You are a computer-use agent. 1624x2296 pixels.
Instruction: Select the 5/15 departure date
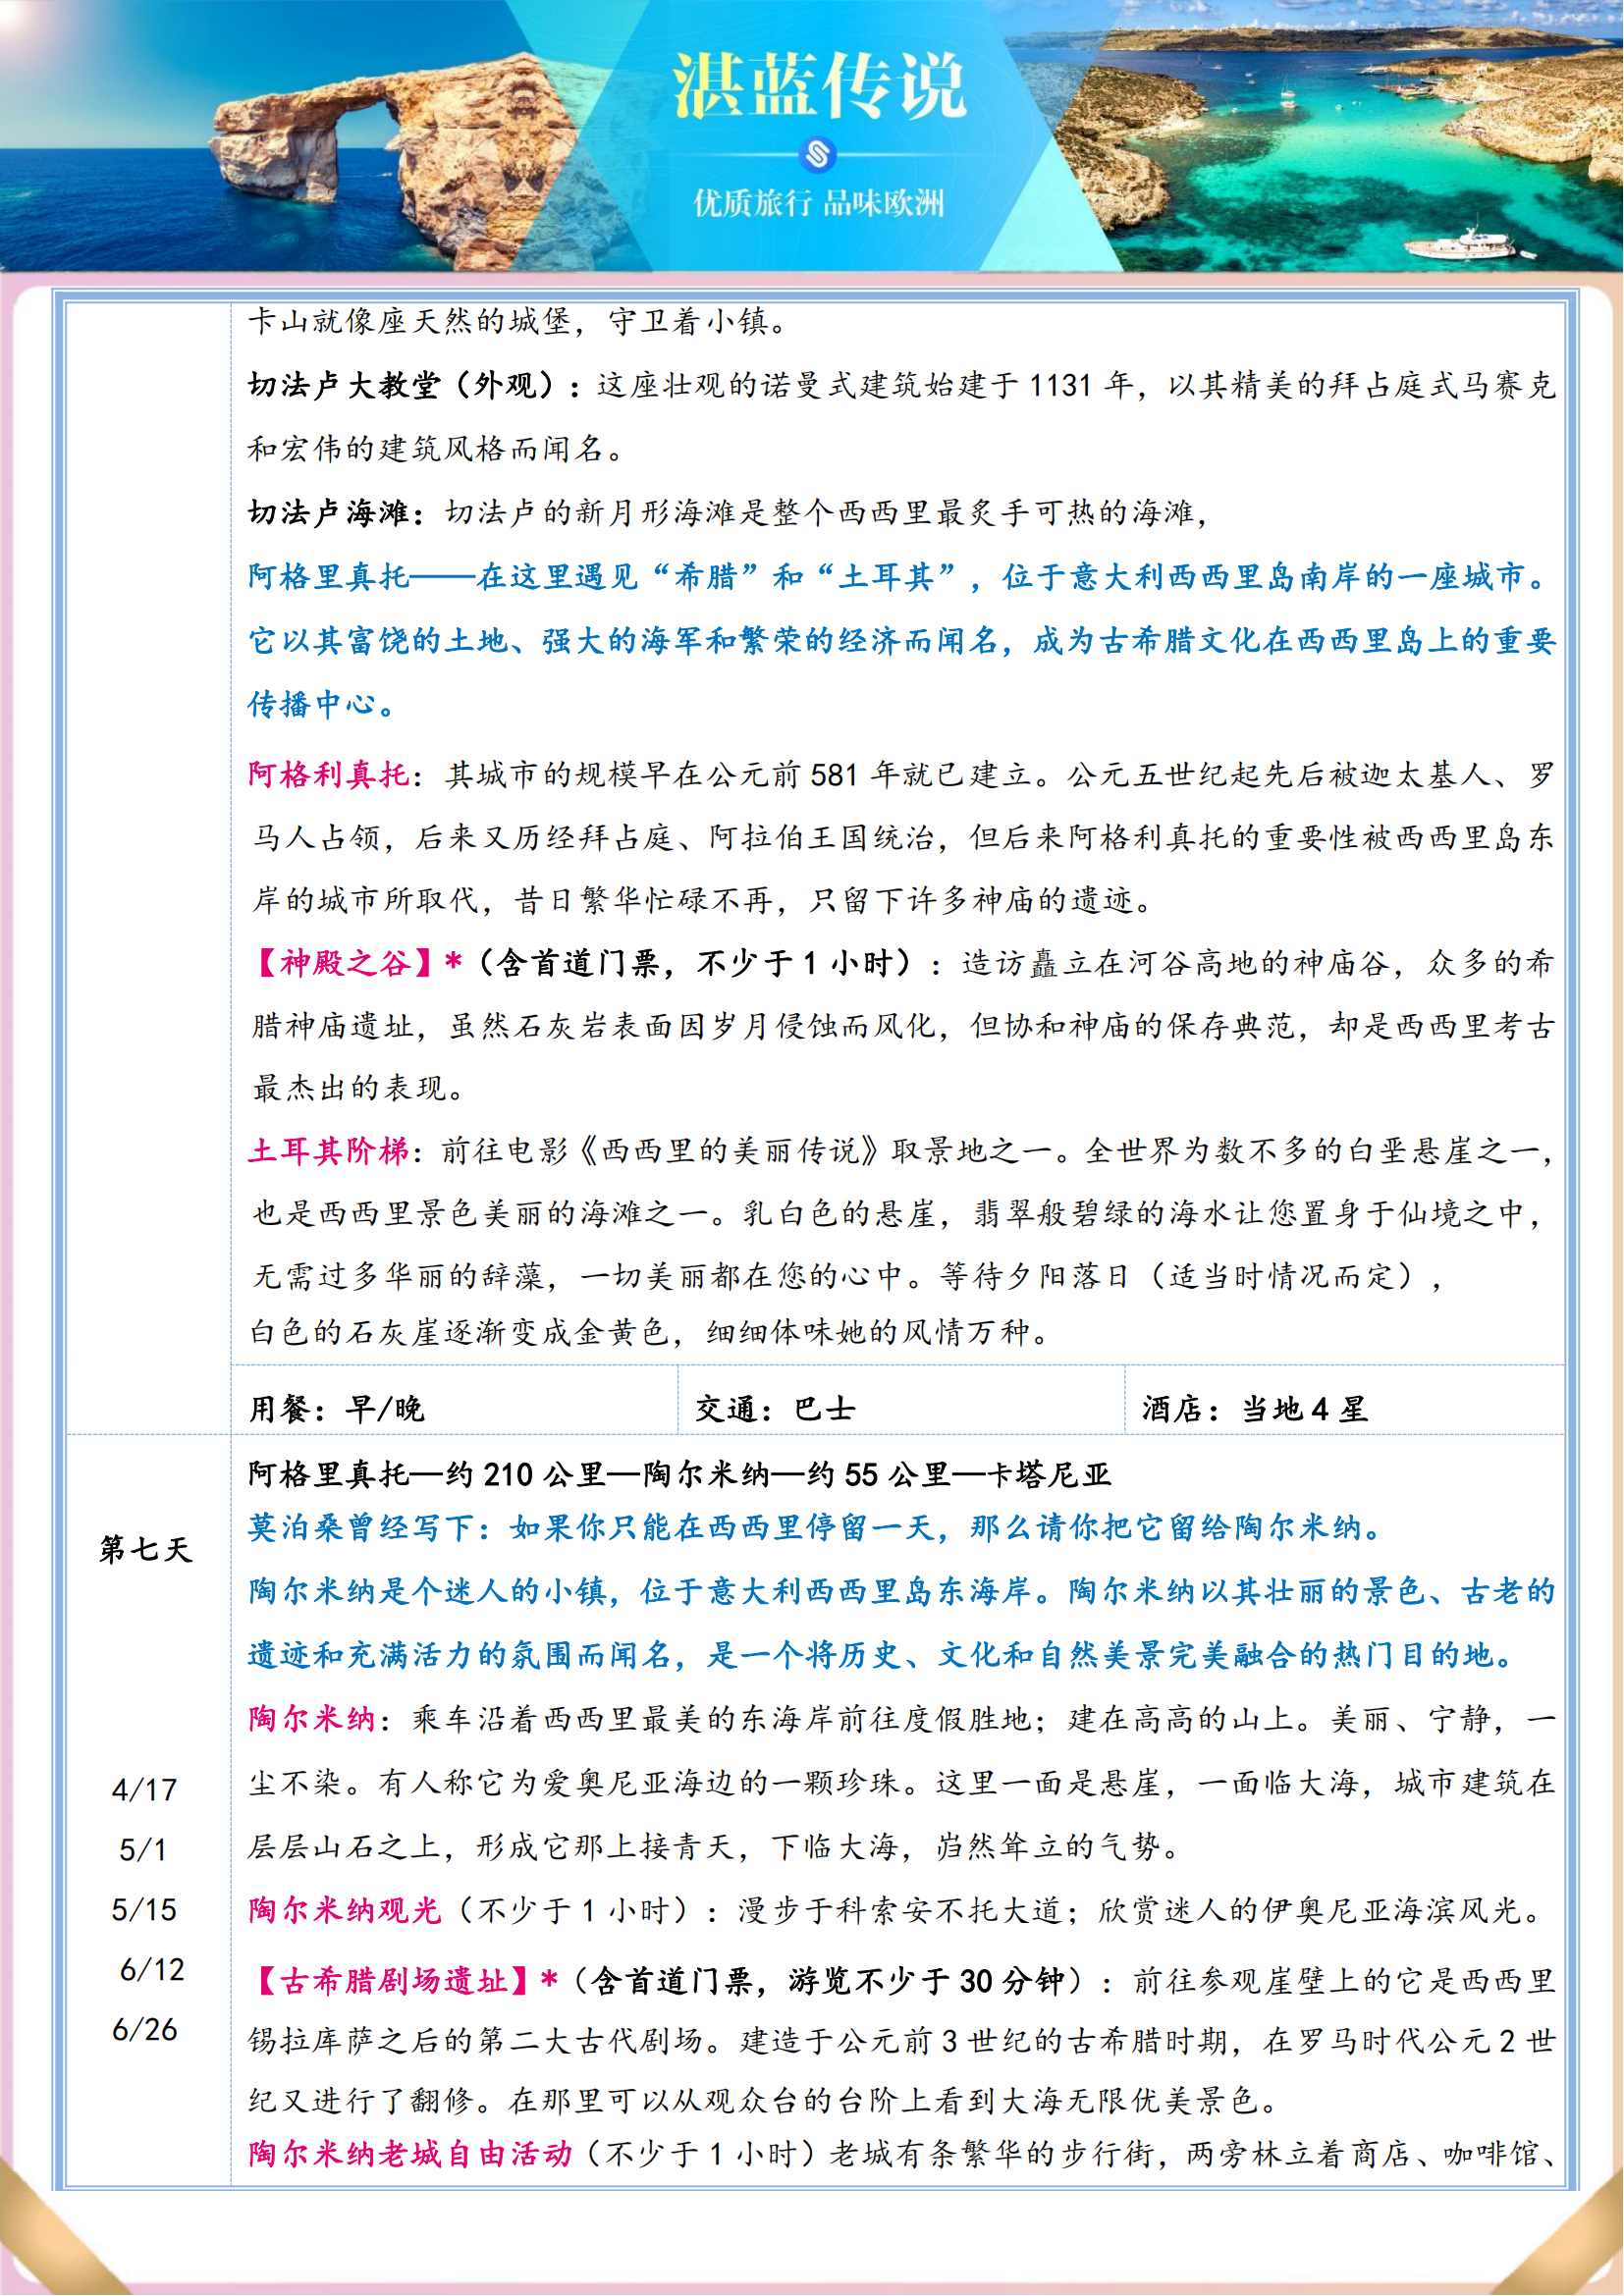[x=145, y=1909]
